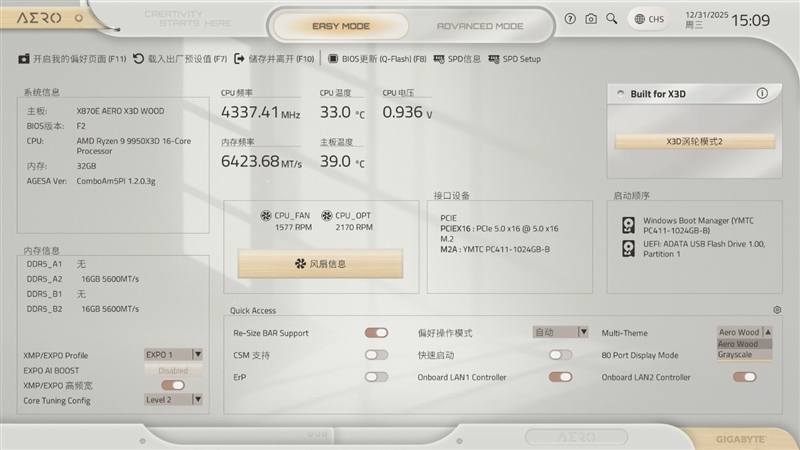Click the Q-Flash BIOS update chip icon
This screenshot has height=450, width=800.
[x=333, y=59]
